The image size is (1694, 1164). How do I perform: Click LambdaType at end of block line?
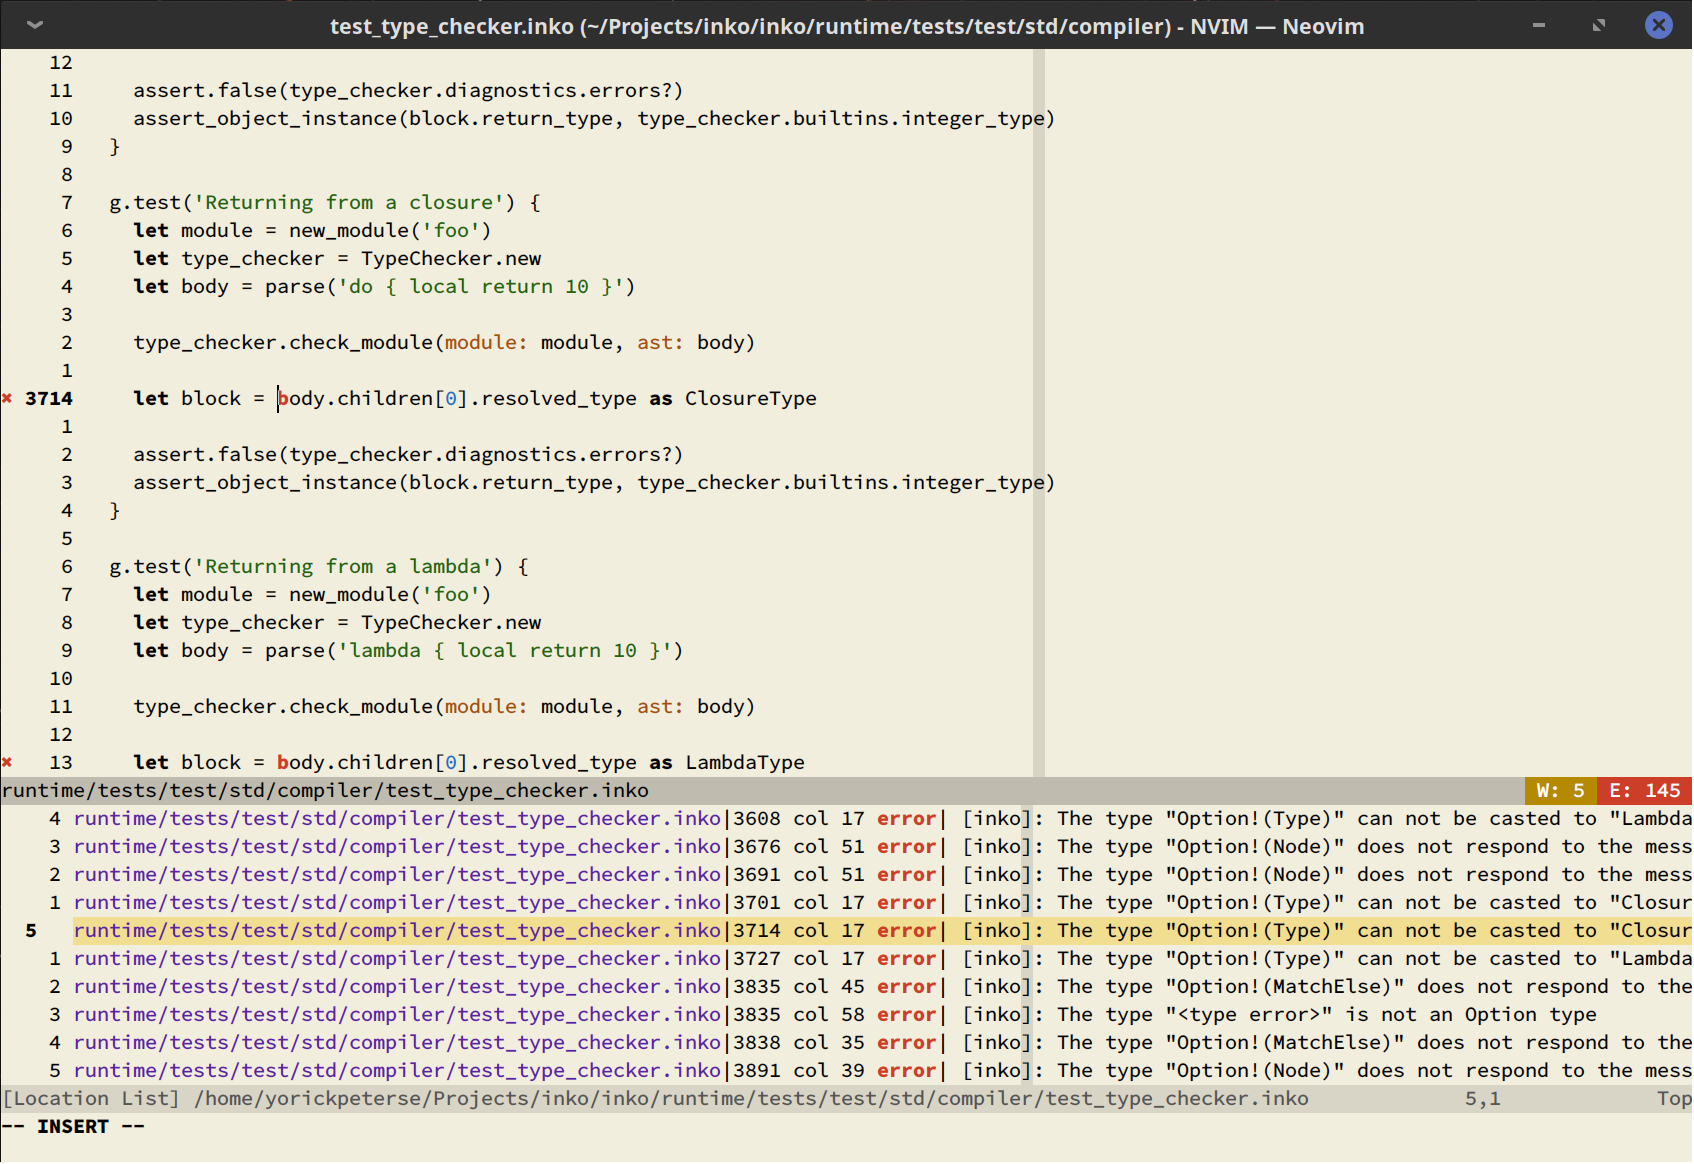click(745, 763)
